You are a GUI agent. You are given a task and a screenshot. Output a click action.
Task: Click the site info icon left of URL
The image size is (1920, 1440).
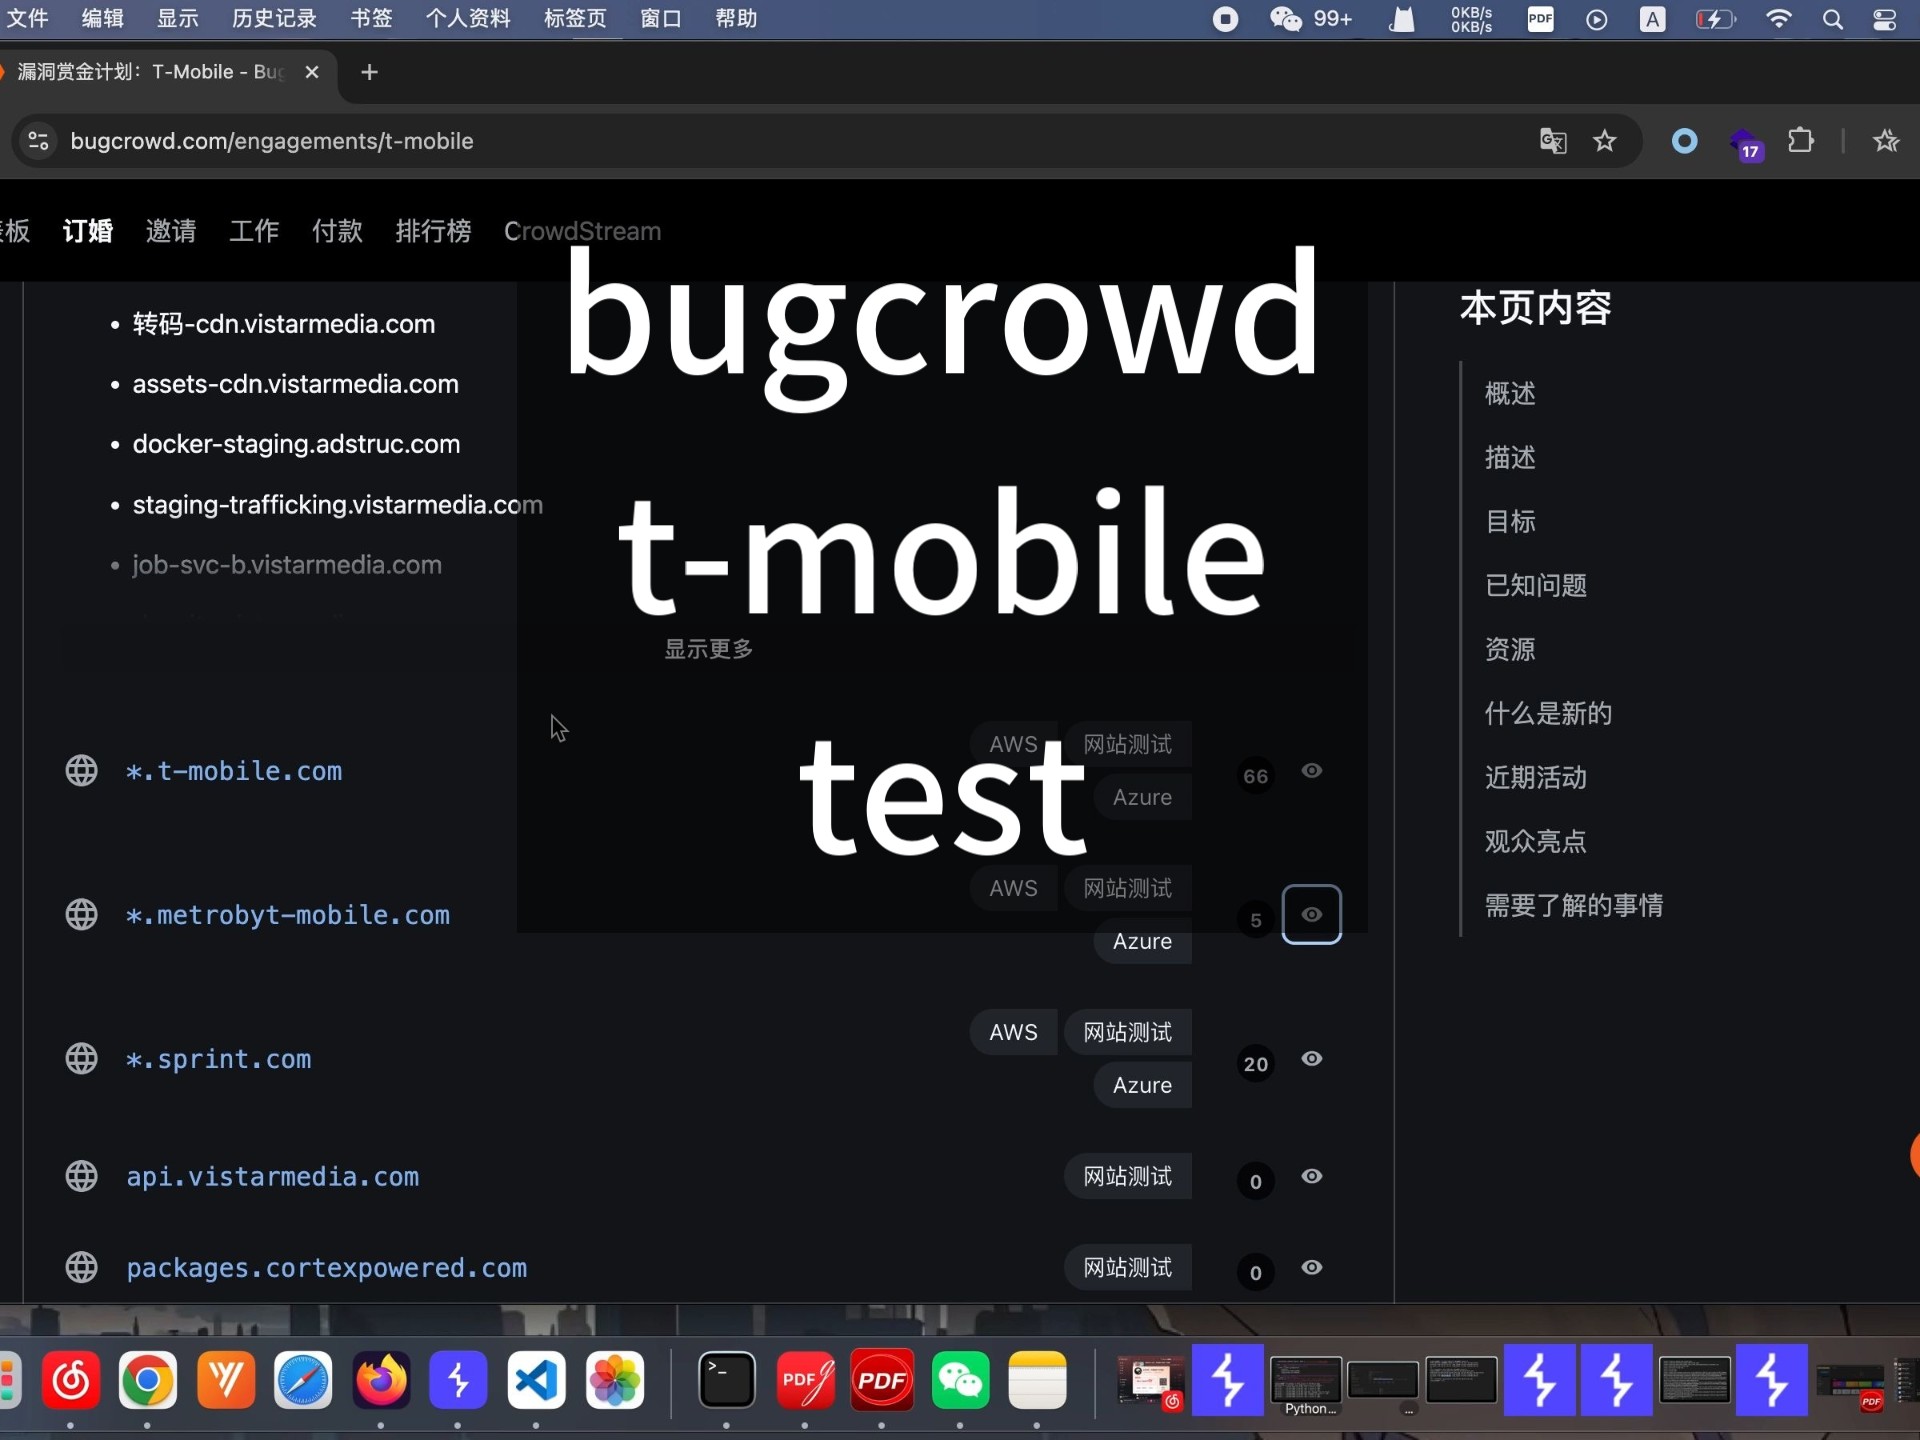tap(38, 141)
